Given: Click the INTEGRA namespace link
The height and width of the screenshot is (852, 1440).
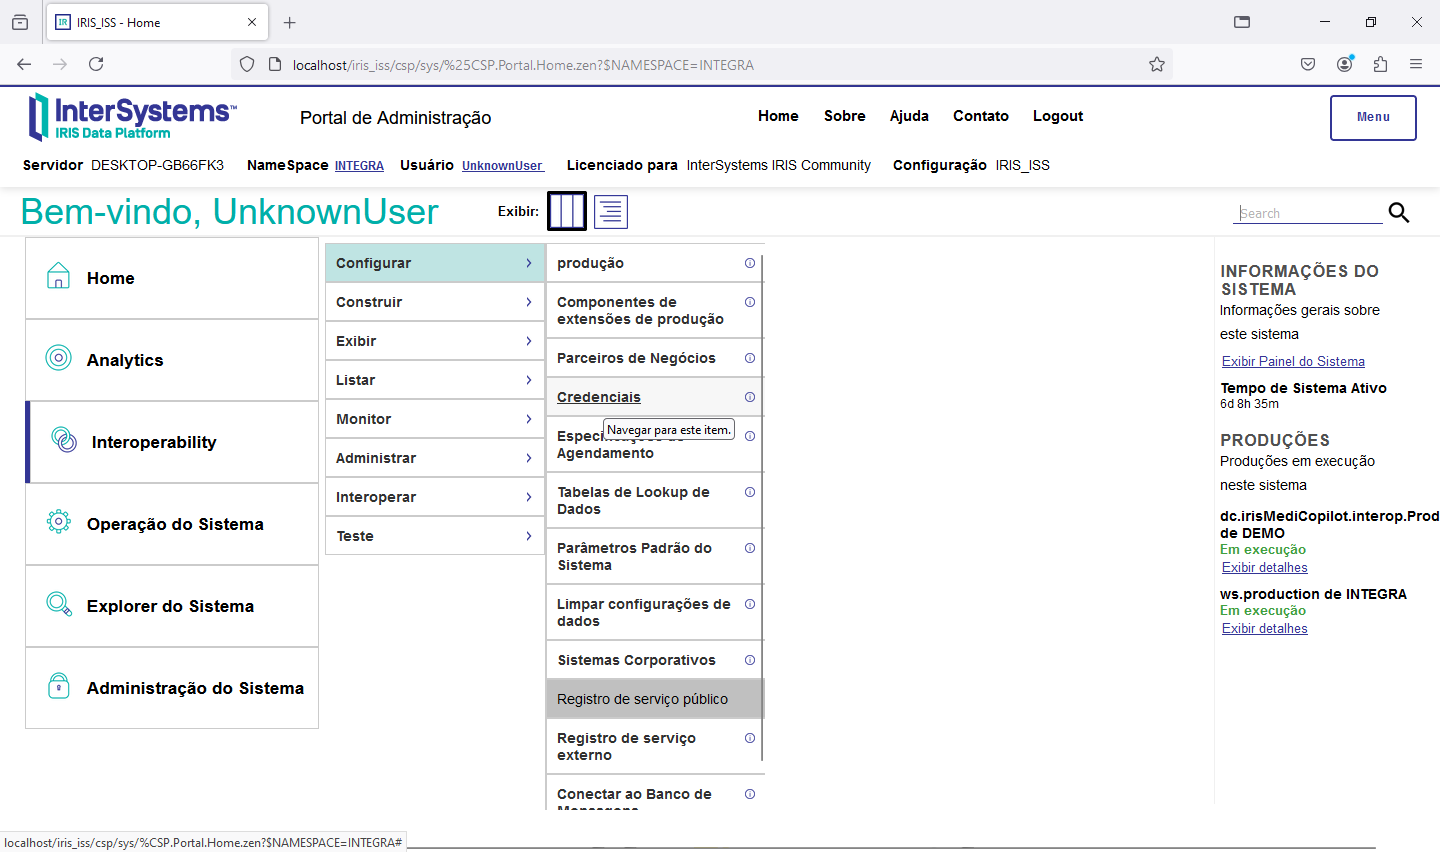Looking at the screenshot, I should 359,166.
